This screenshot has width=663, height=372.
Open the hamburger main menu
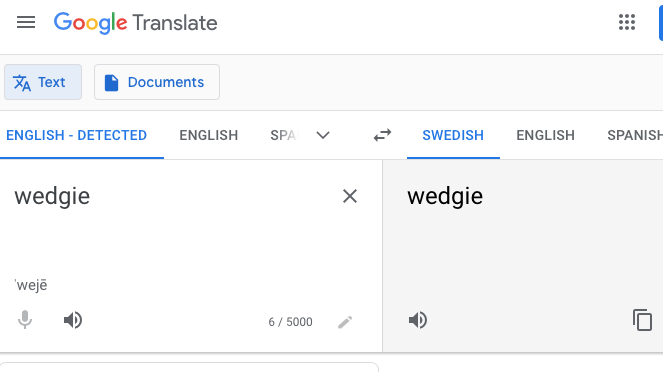tap(26, 22)
